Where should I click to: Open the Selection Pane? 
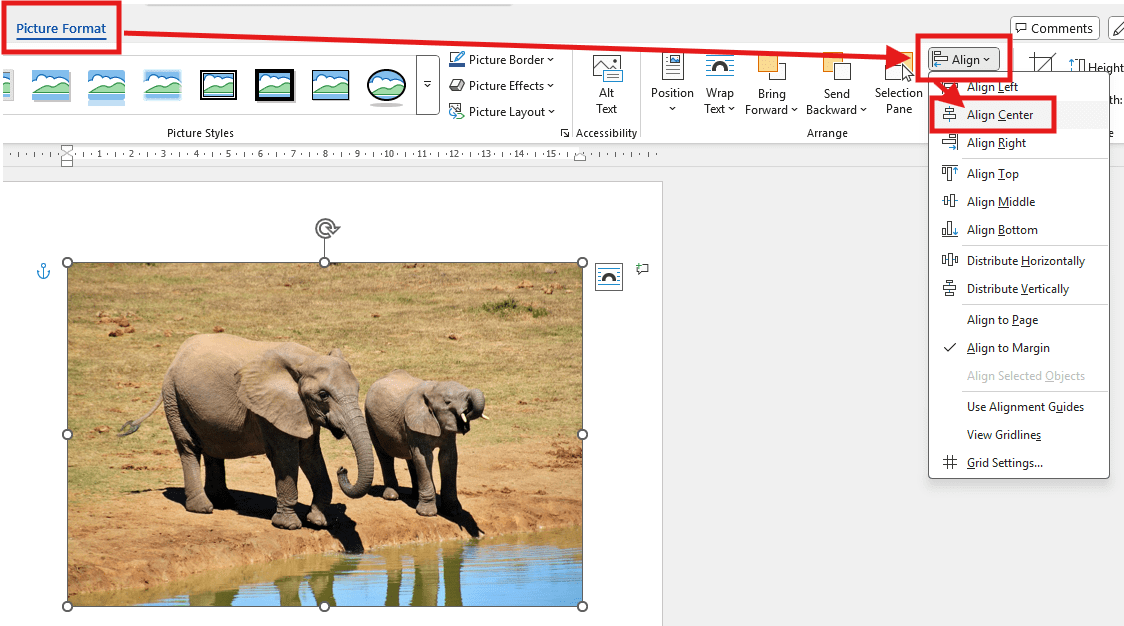pyautogui.click(x=898, y=85)
